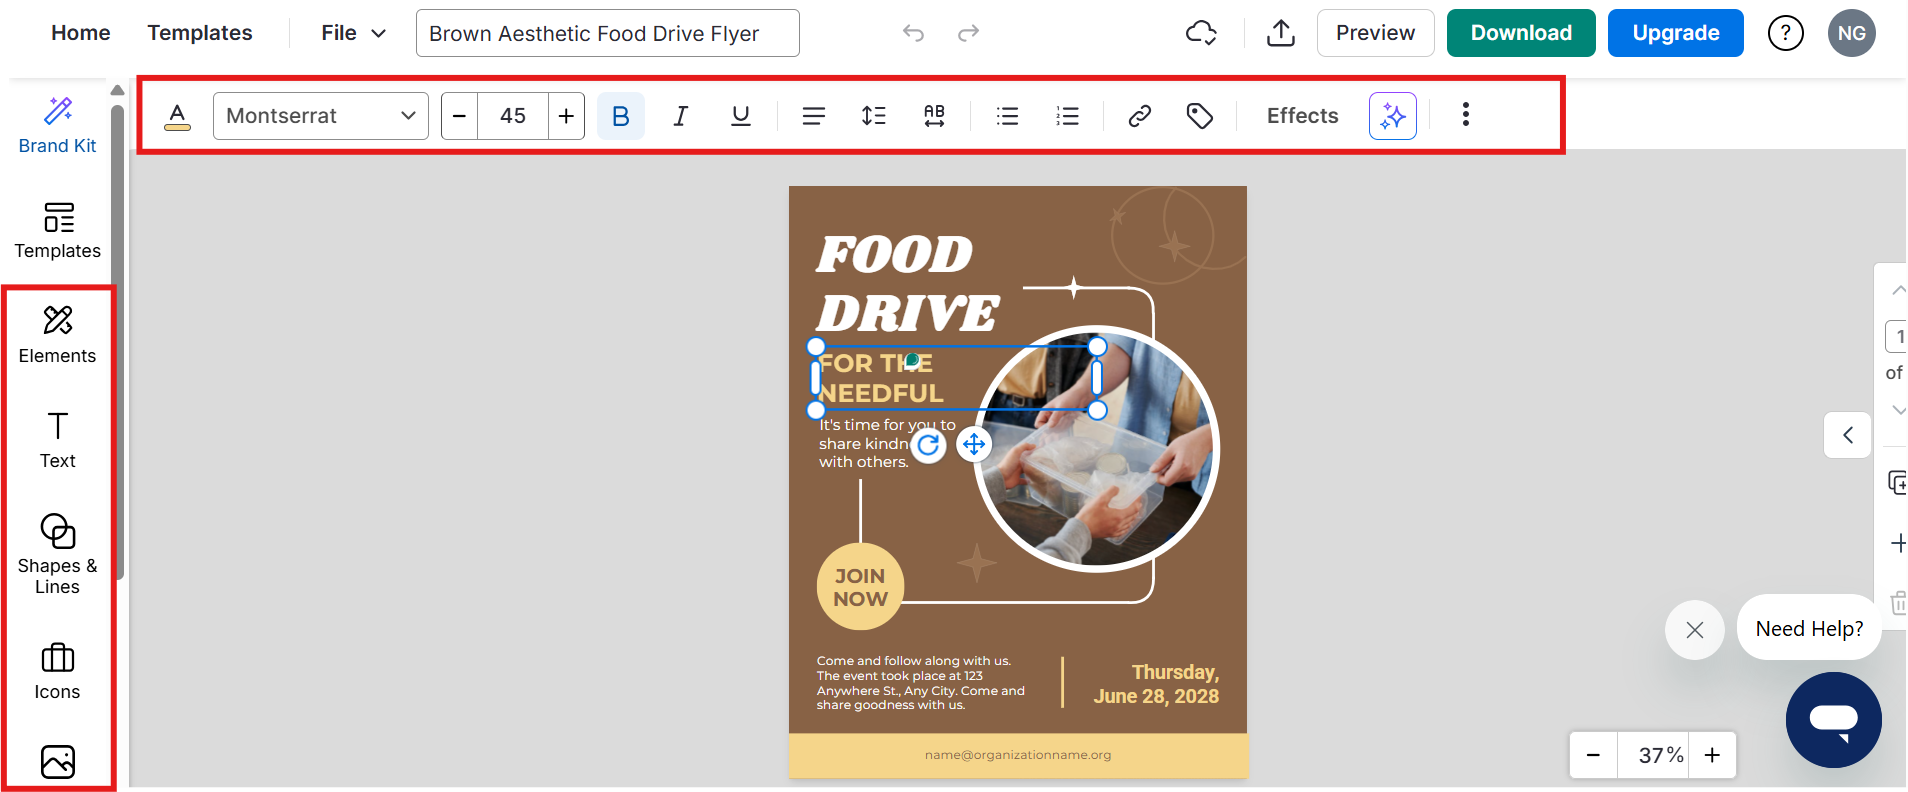
Task: Decrease the font size
Action: click(x=460, y=116)
